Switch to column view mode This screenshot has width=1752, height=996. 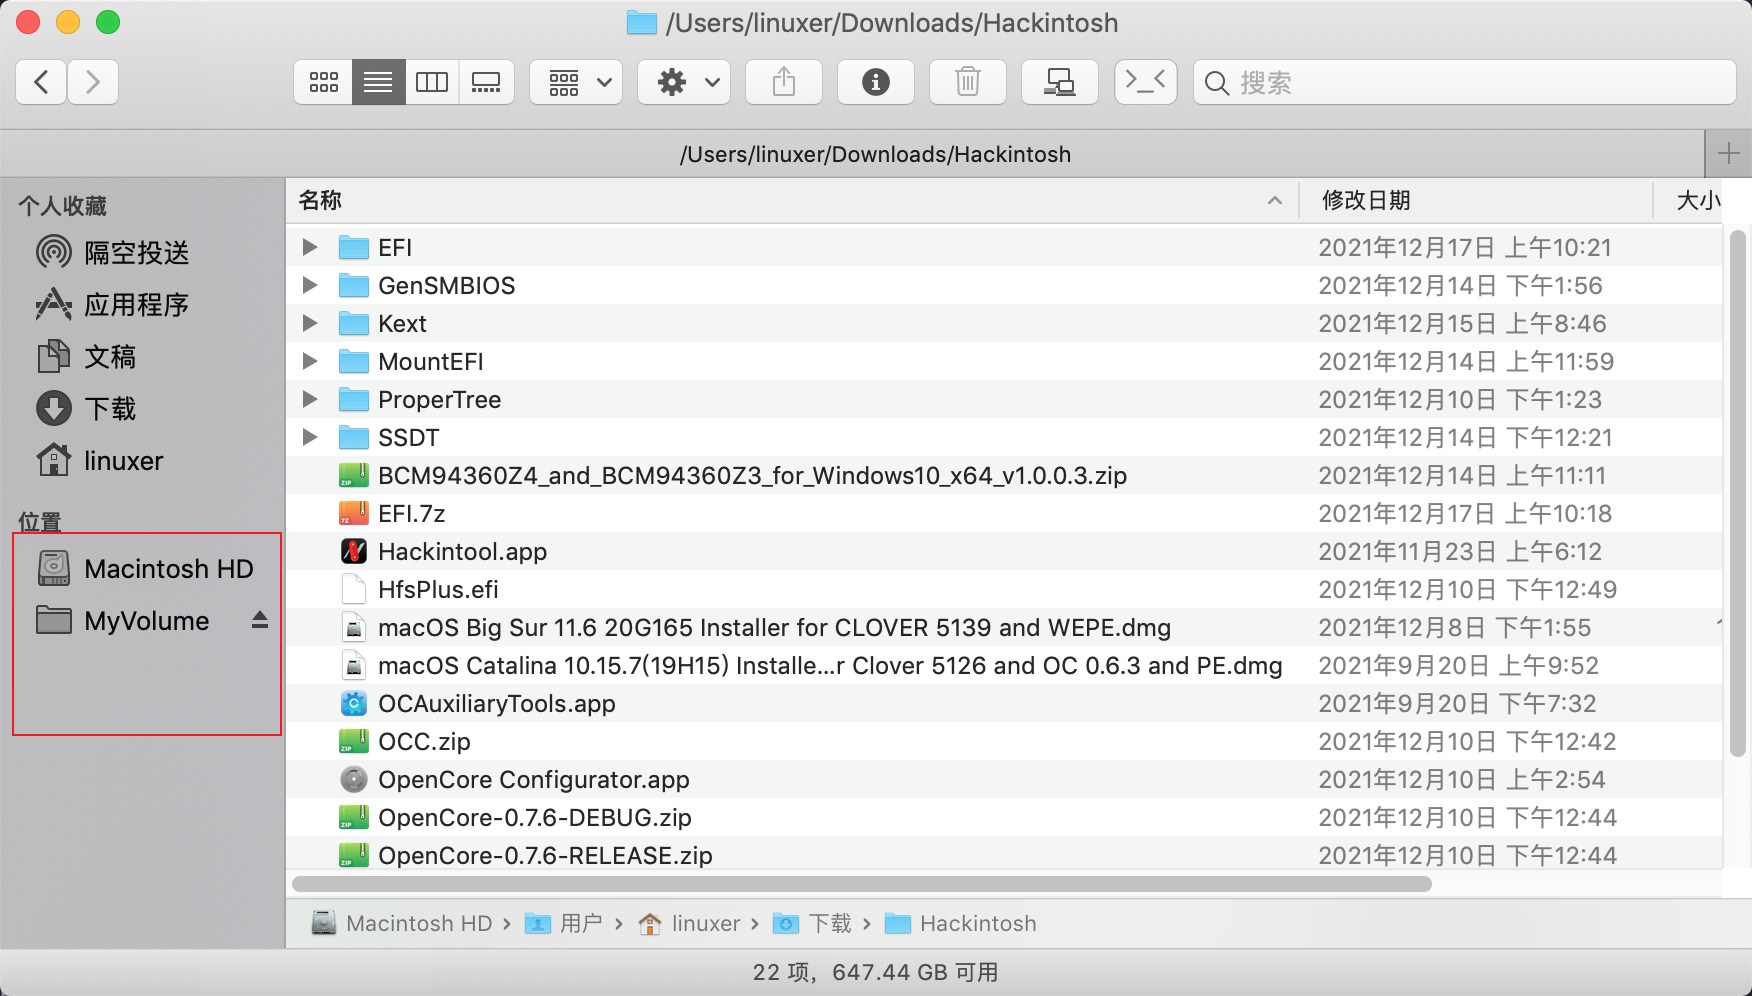coord(432,82)
